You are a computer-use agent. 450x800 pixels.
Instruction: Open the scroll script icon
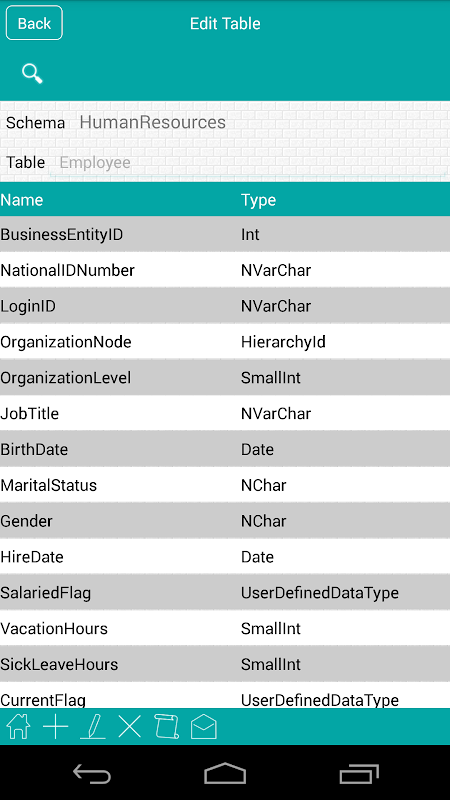pyautogui.click(x=167, y=726)
